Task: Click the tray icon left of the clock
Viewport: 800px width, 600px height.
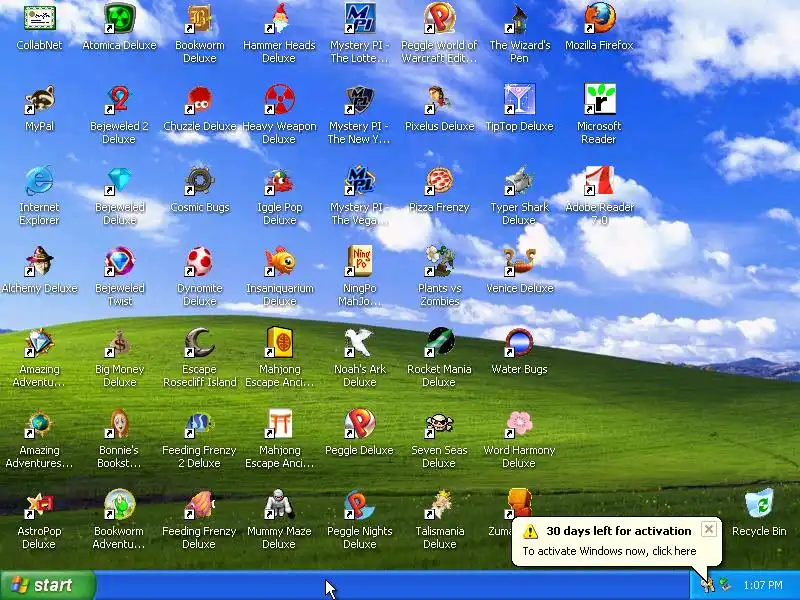Action: [725, 585]
